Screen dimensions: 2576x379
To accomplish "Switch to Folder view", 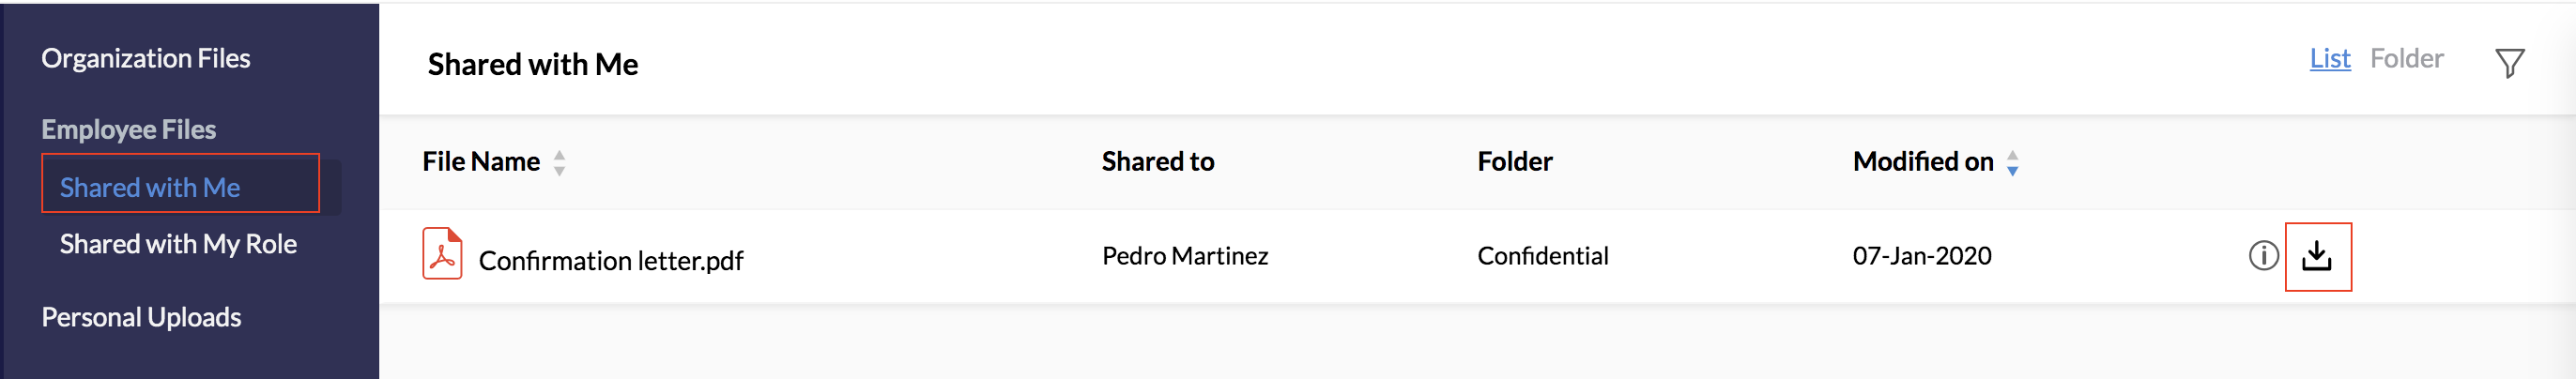I will pyautogui.click(x=2406, y=59).
